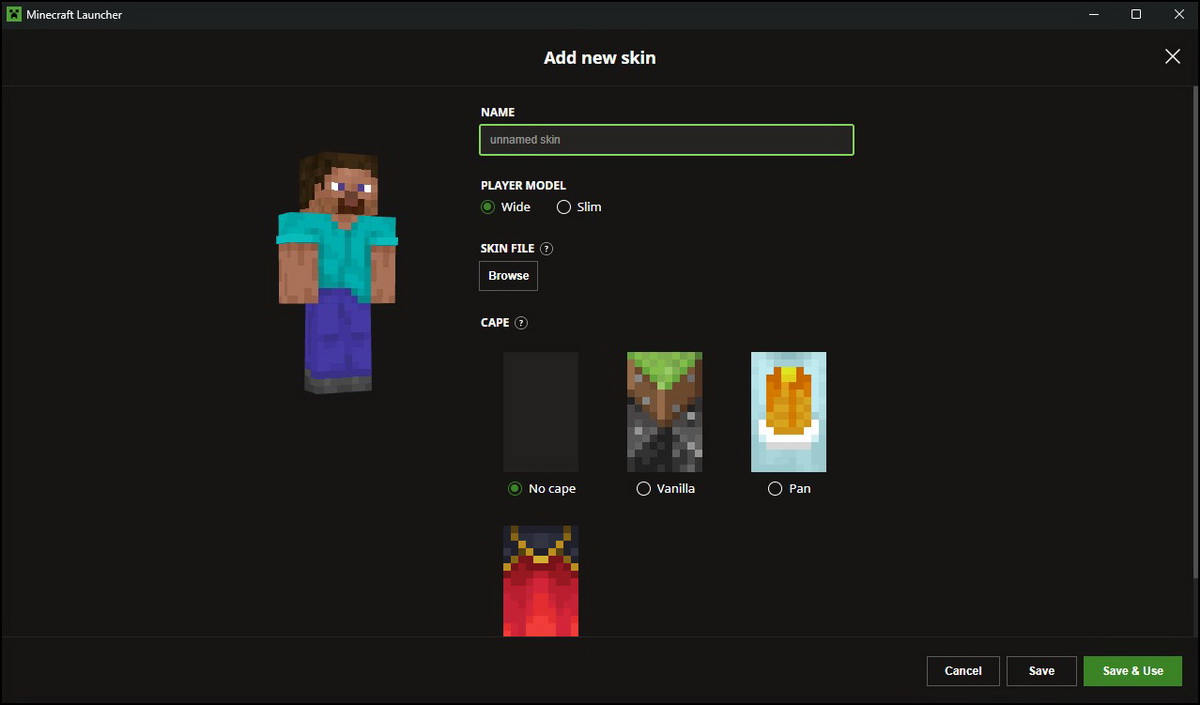
Task: Select the Vanilla cape option
Action: tap(643, 488)
